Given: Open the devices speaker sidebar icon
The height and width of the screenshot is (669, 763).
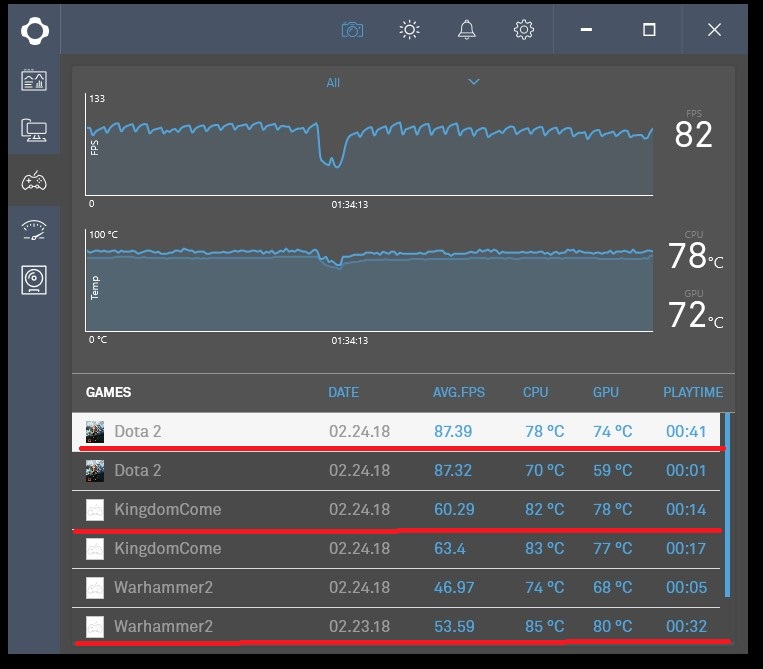Looking at the screenshot, I should [34, 280].
